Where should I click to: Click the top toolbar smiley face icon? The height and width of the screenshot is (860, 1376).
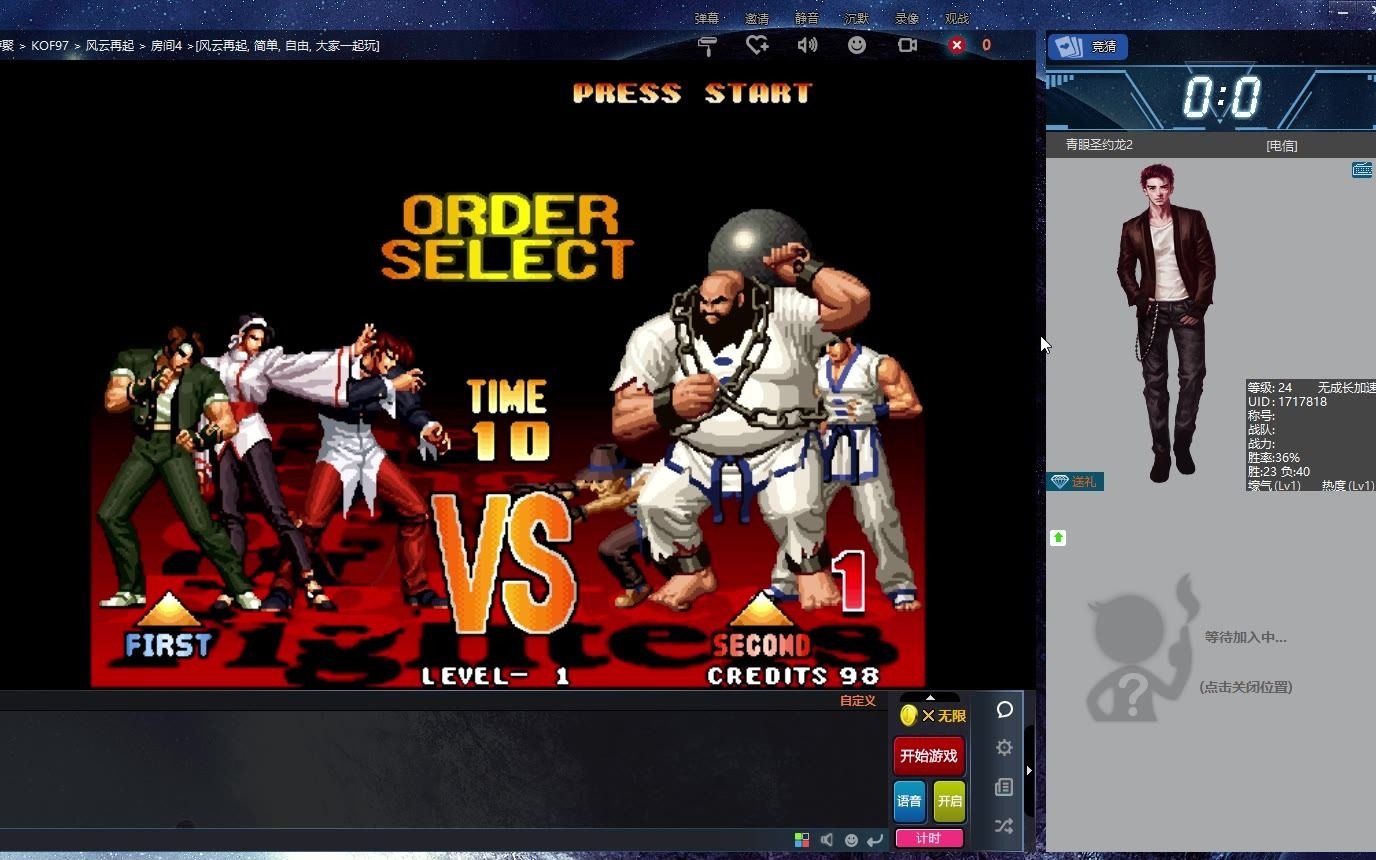[x=857, y=45]
